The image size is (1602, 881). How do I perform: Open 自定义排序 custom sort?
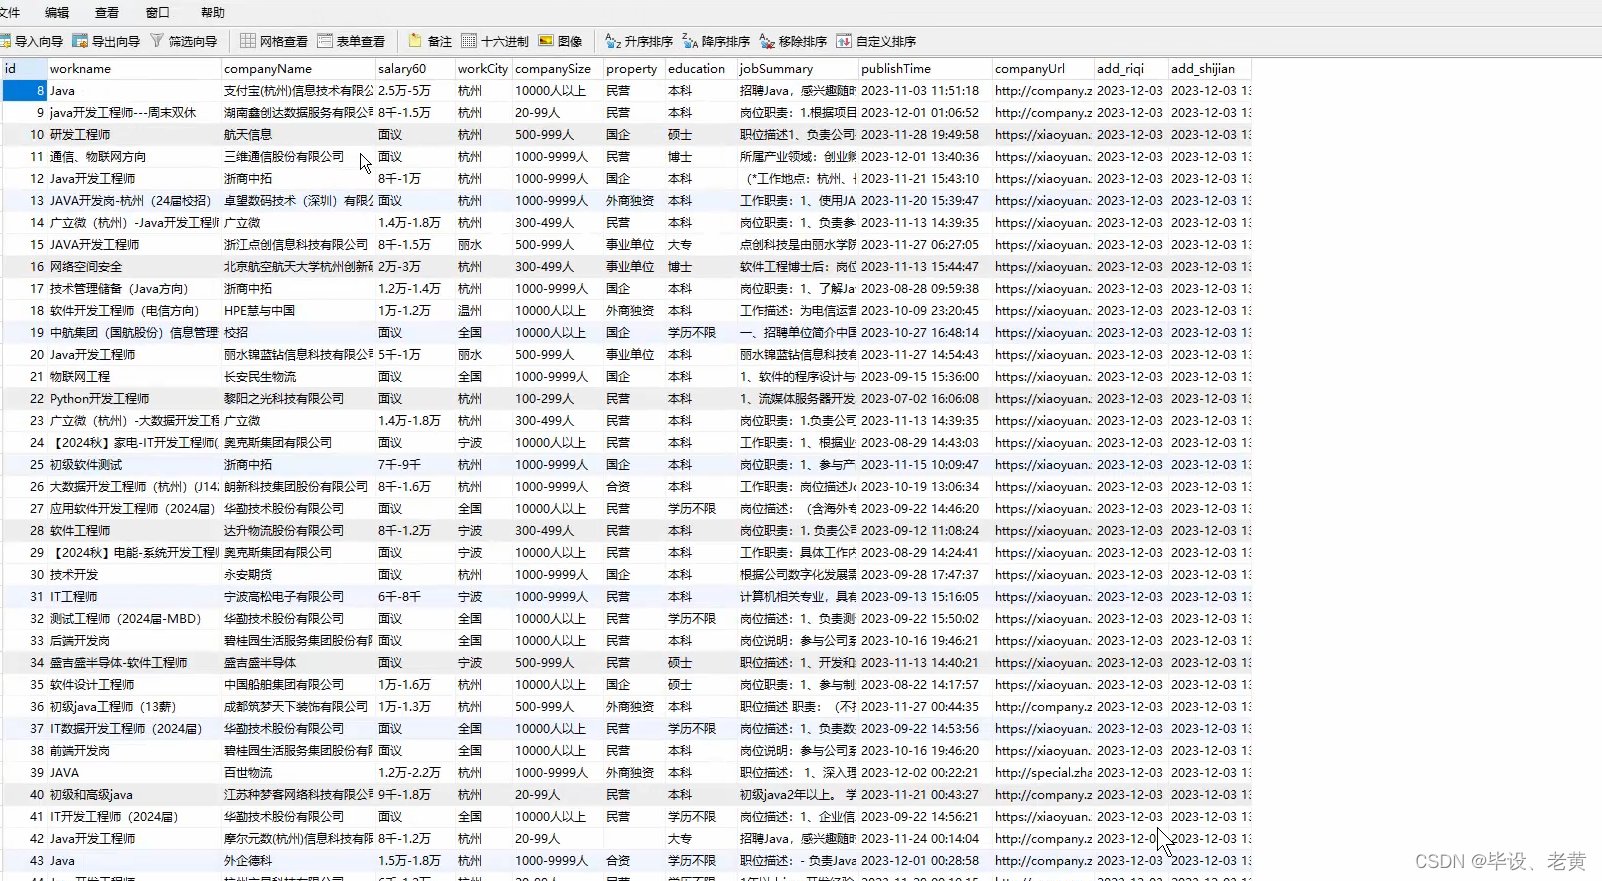tap(876, 41)
